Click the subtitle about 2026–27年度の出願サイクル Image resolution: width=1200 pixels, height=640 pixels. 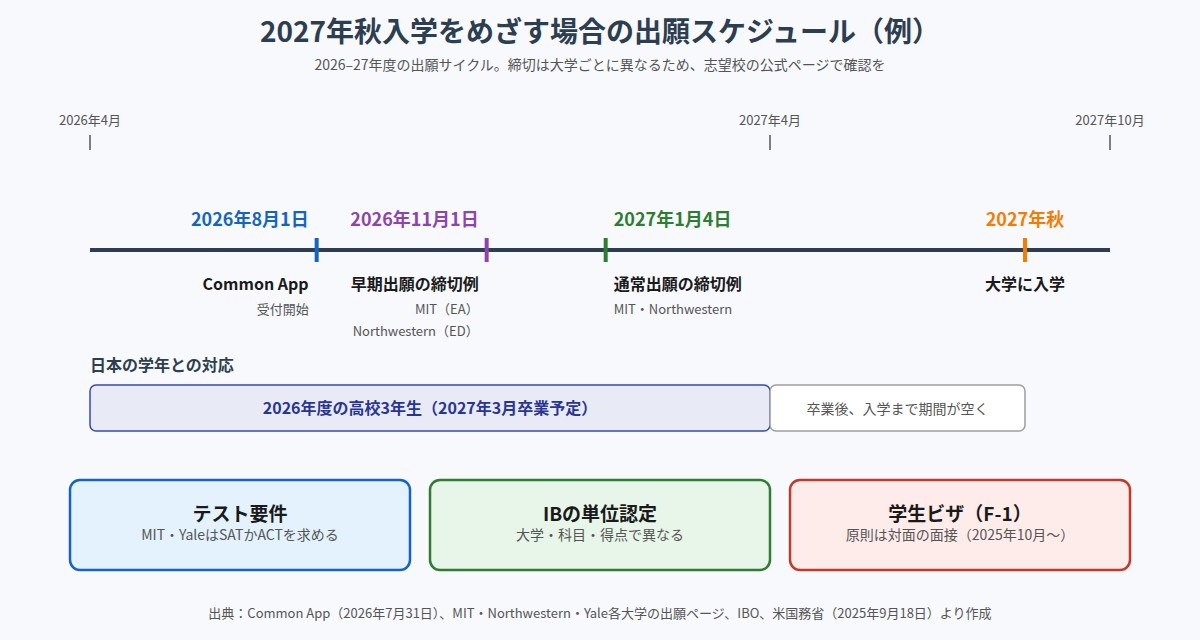pyautogui.click(x=600, y=65)
